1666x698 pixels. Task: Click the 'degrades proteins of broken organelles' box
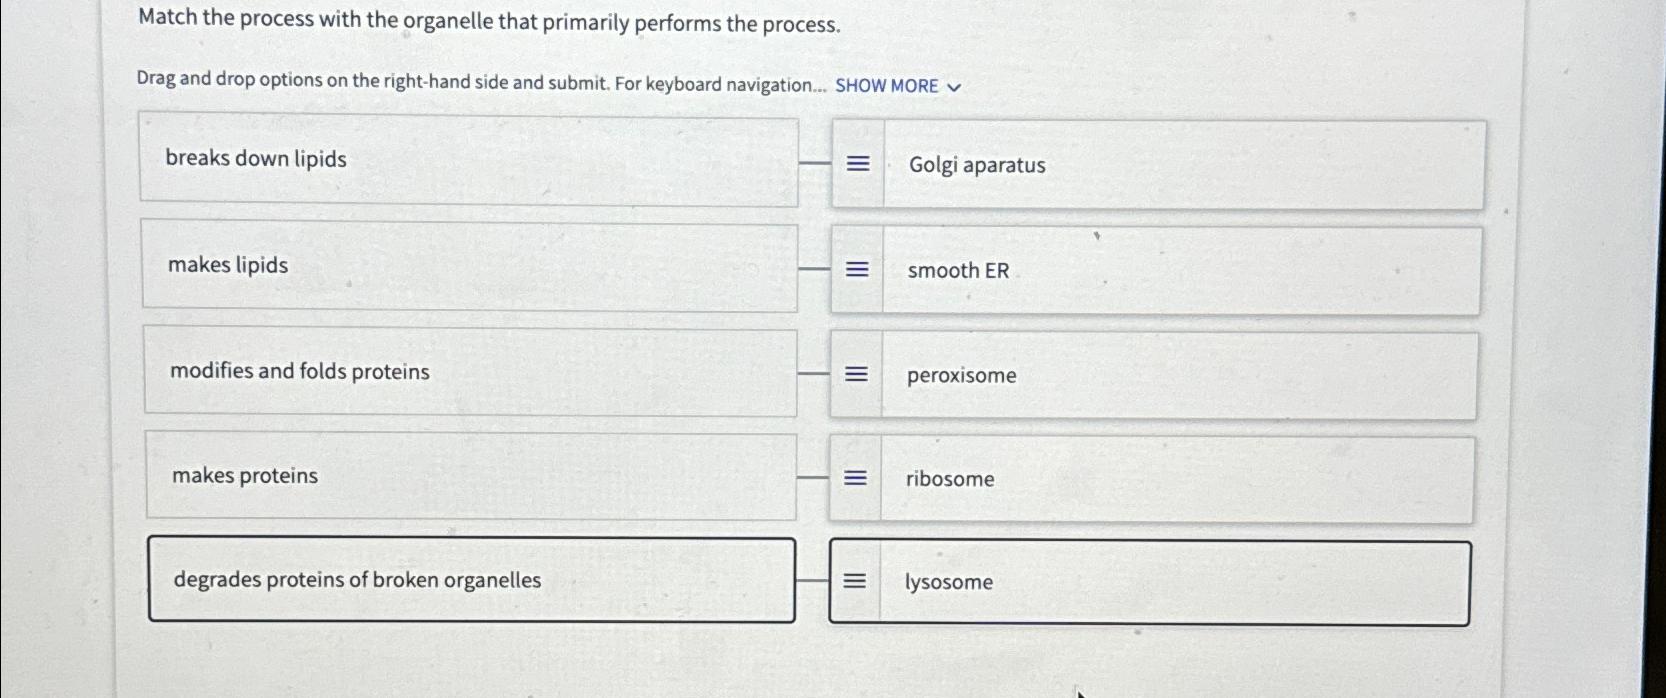coord(470,580)
